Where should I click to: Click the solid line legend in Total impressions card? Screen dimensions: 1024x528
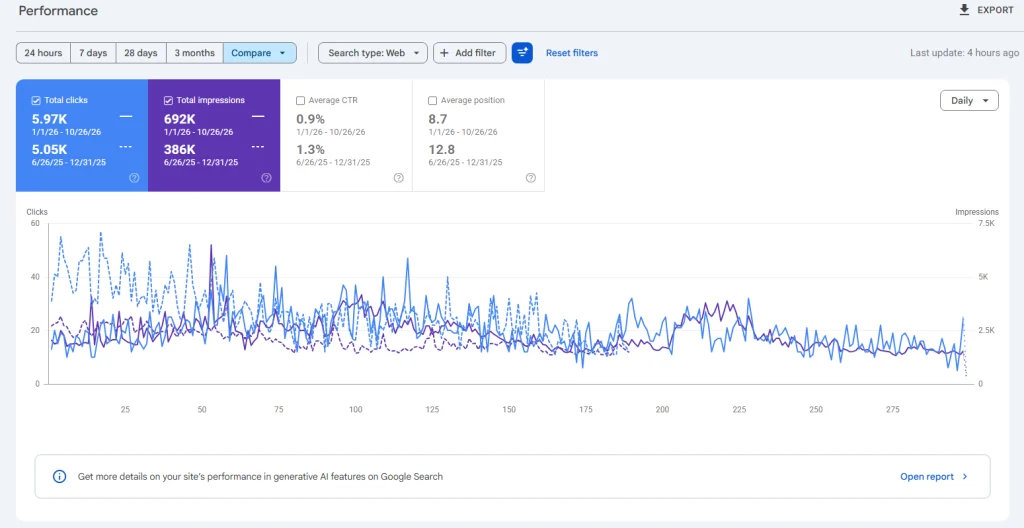coord(258,116)
